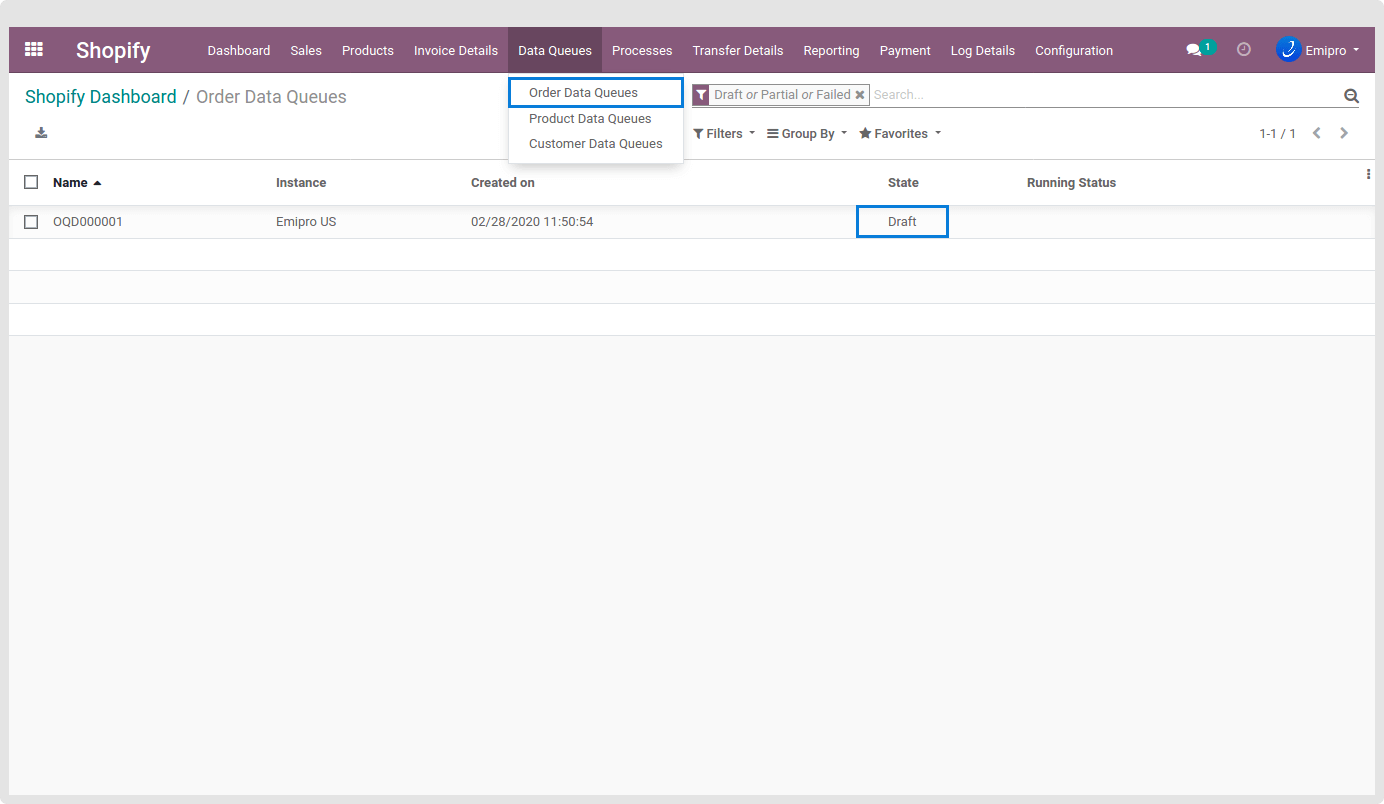Click the download export icon

pyautogui.click(x=41, y=133)
